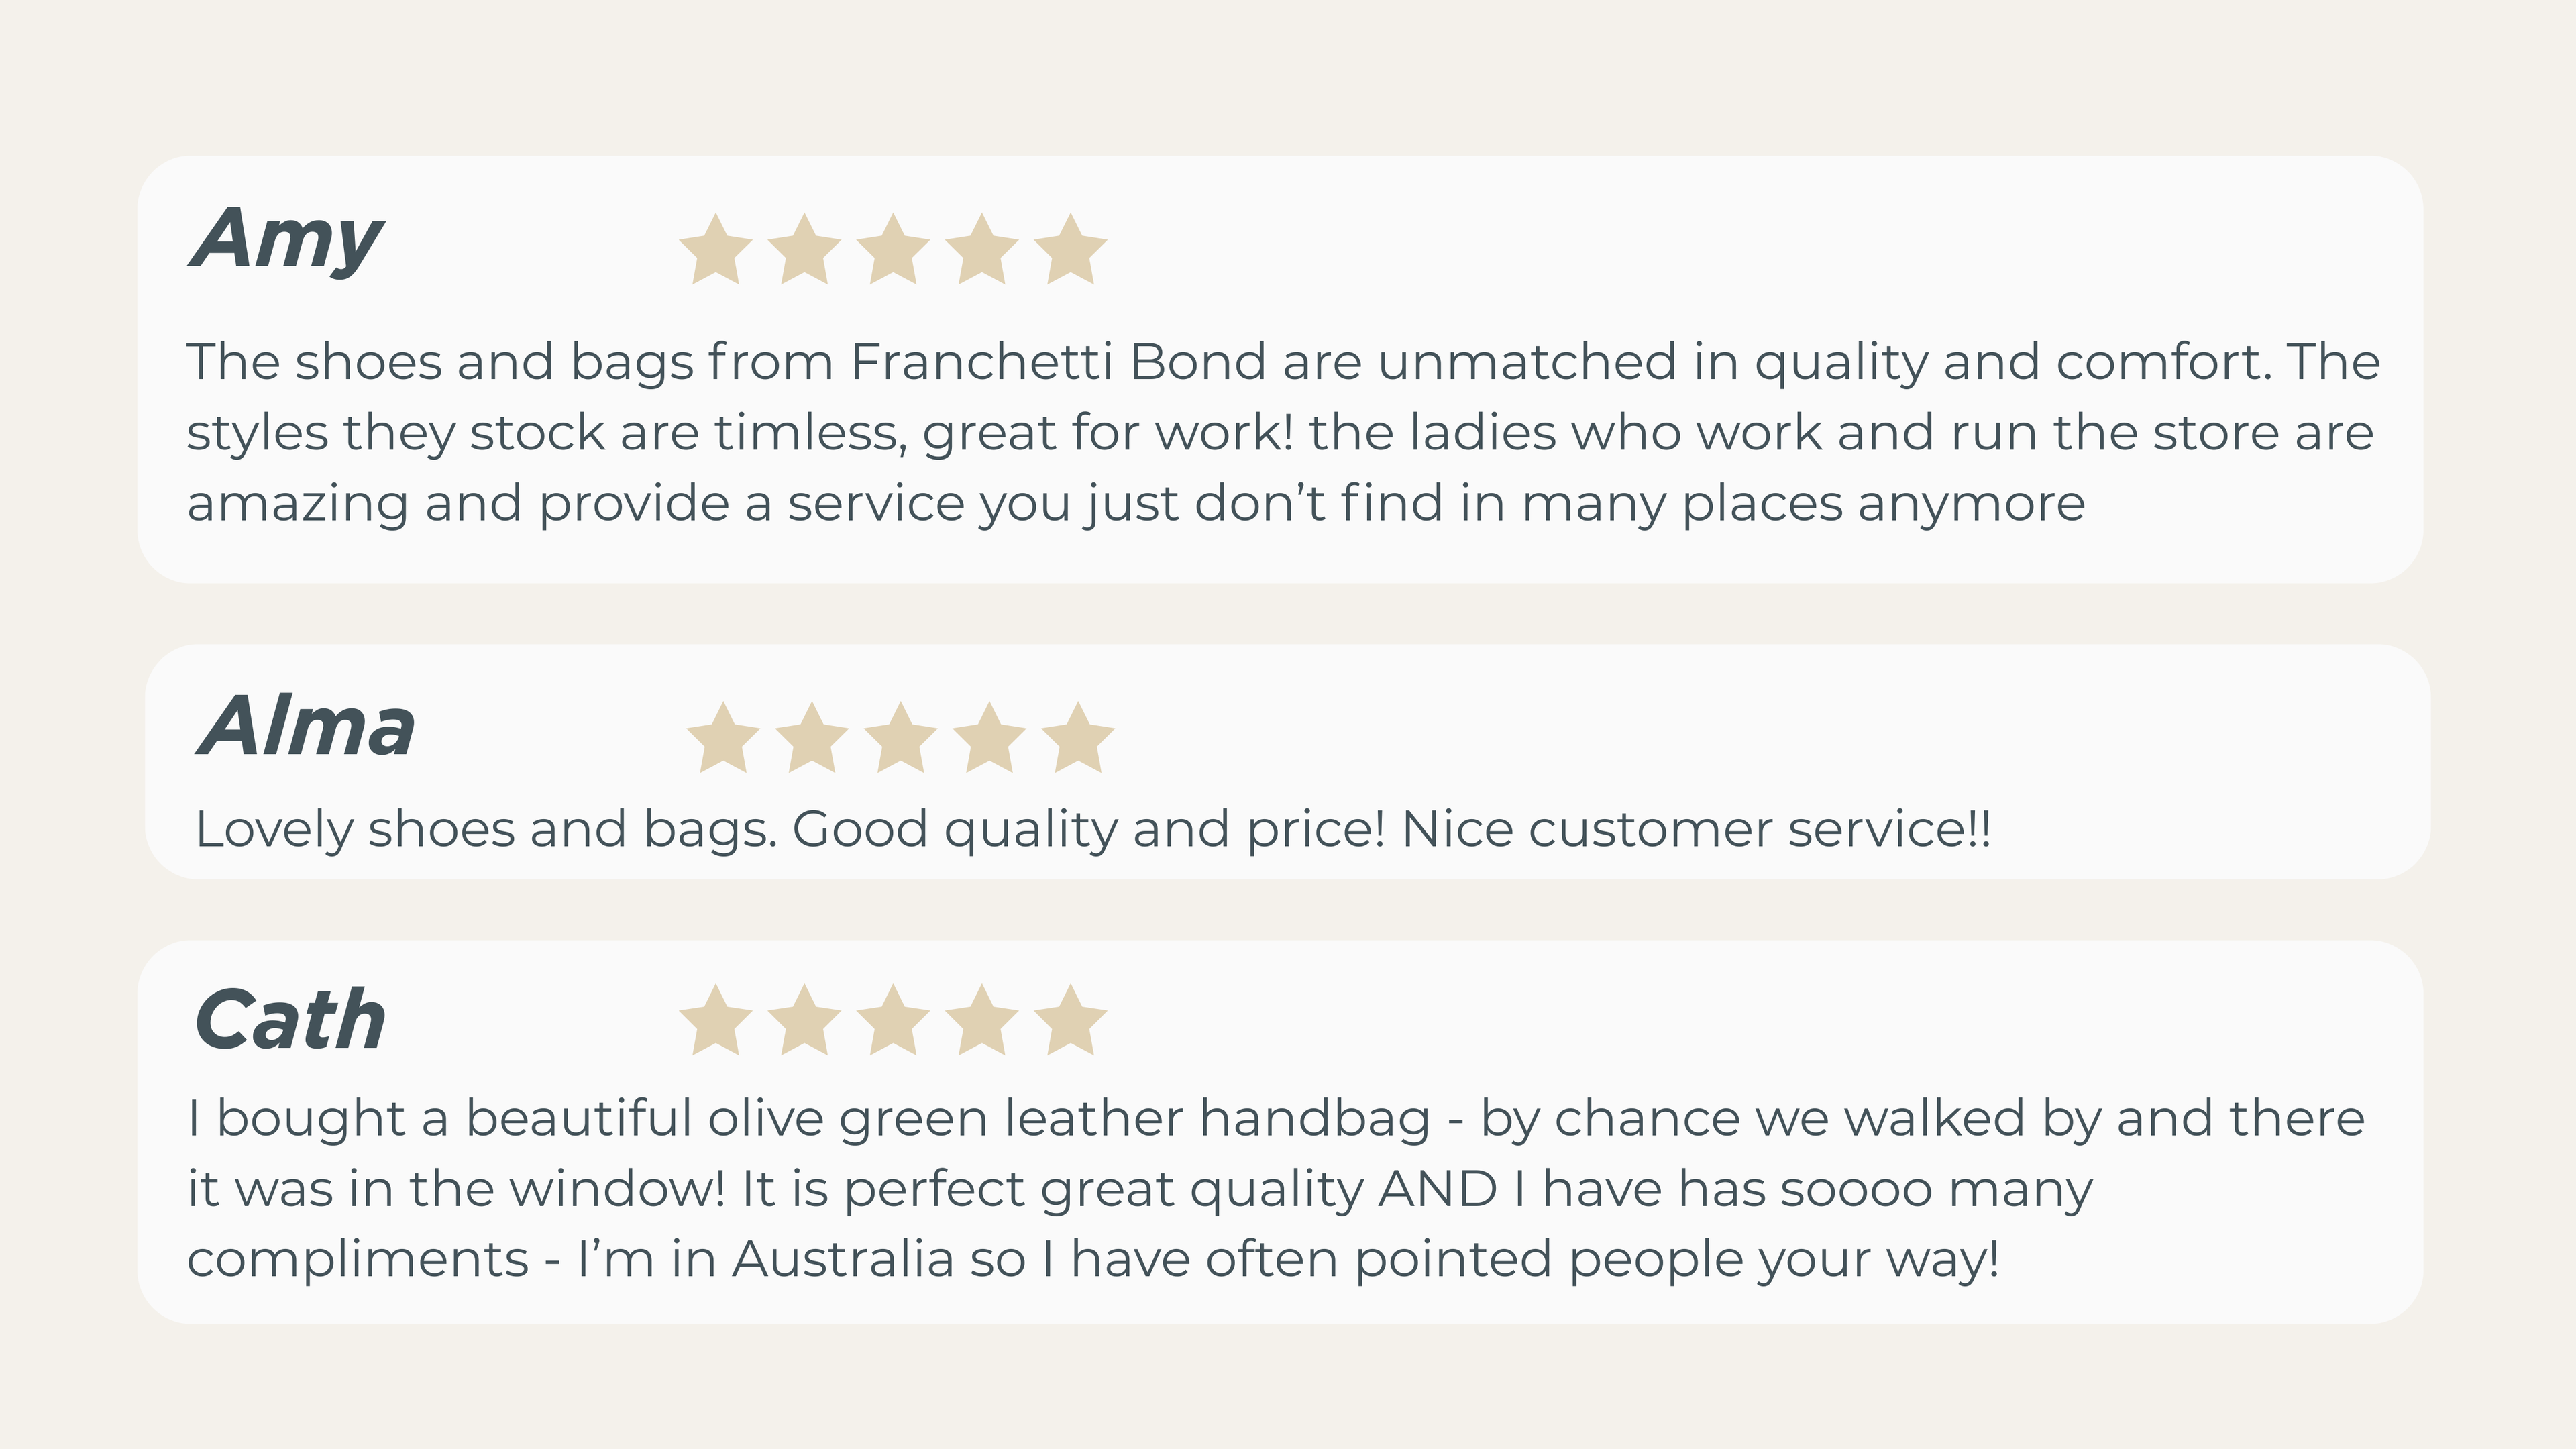The image size is (2576, 1449).
Task: Click the first star in Amy's rating
Action: tap(715, 250)
